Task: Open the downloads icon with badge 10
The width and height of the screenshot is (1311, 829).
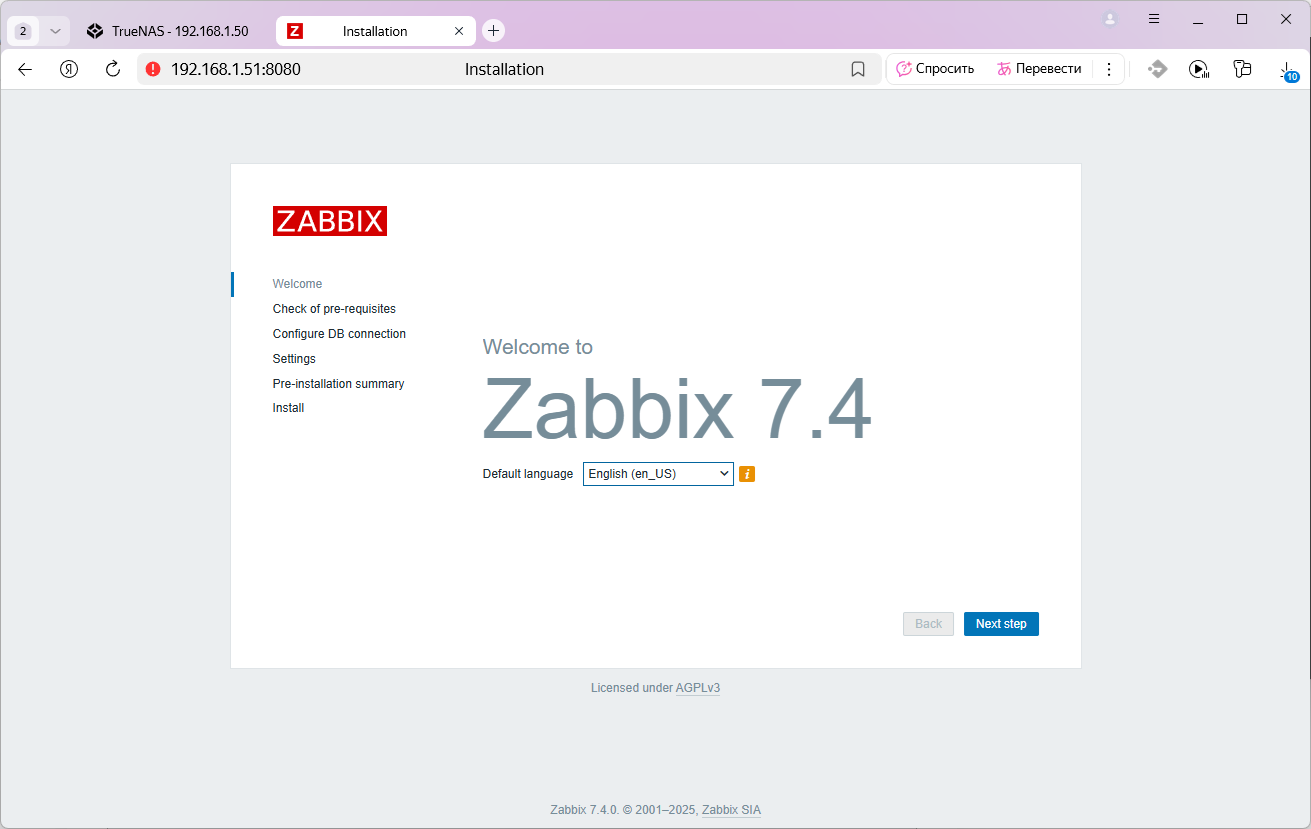Action: pyautogui.click(x=1287, y=70)
